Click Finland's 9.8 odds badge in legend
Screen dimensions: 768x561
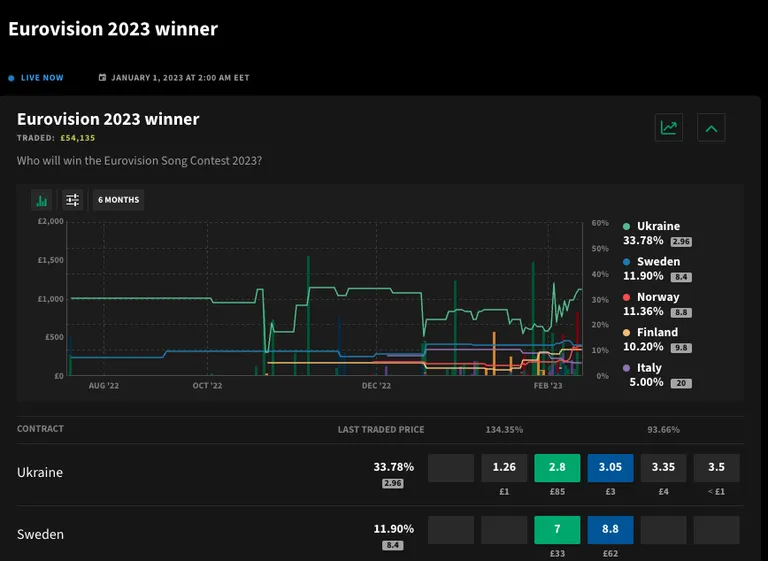[x=681, y=348]
